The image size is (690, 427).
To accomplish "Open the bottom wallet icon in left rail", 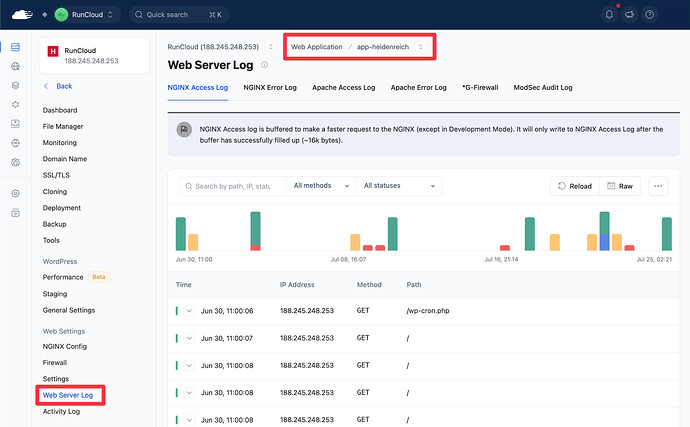I will click(x=15, y=213).
